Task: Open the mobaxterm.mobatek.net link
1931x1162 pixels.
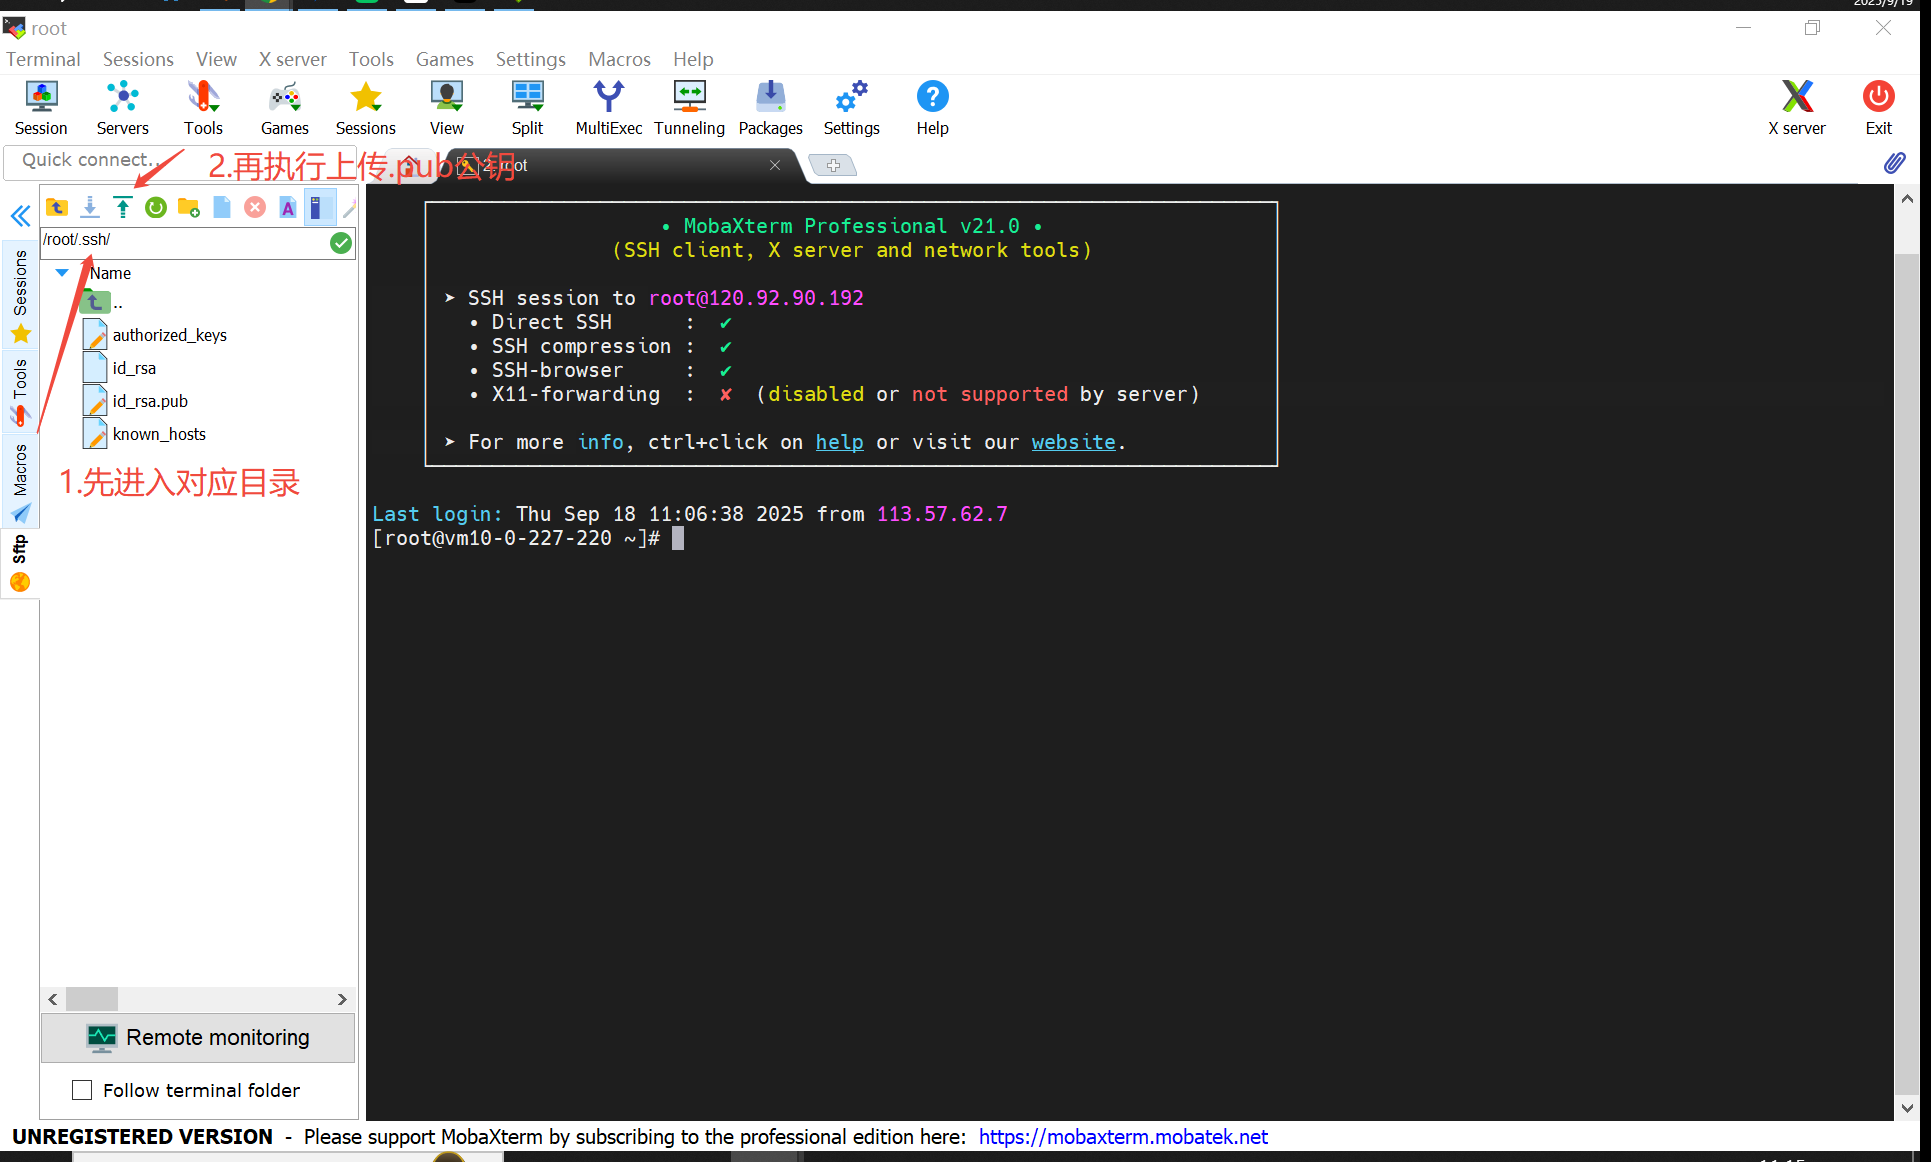Action: pyautogui.click(x=1122, y=1137)
